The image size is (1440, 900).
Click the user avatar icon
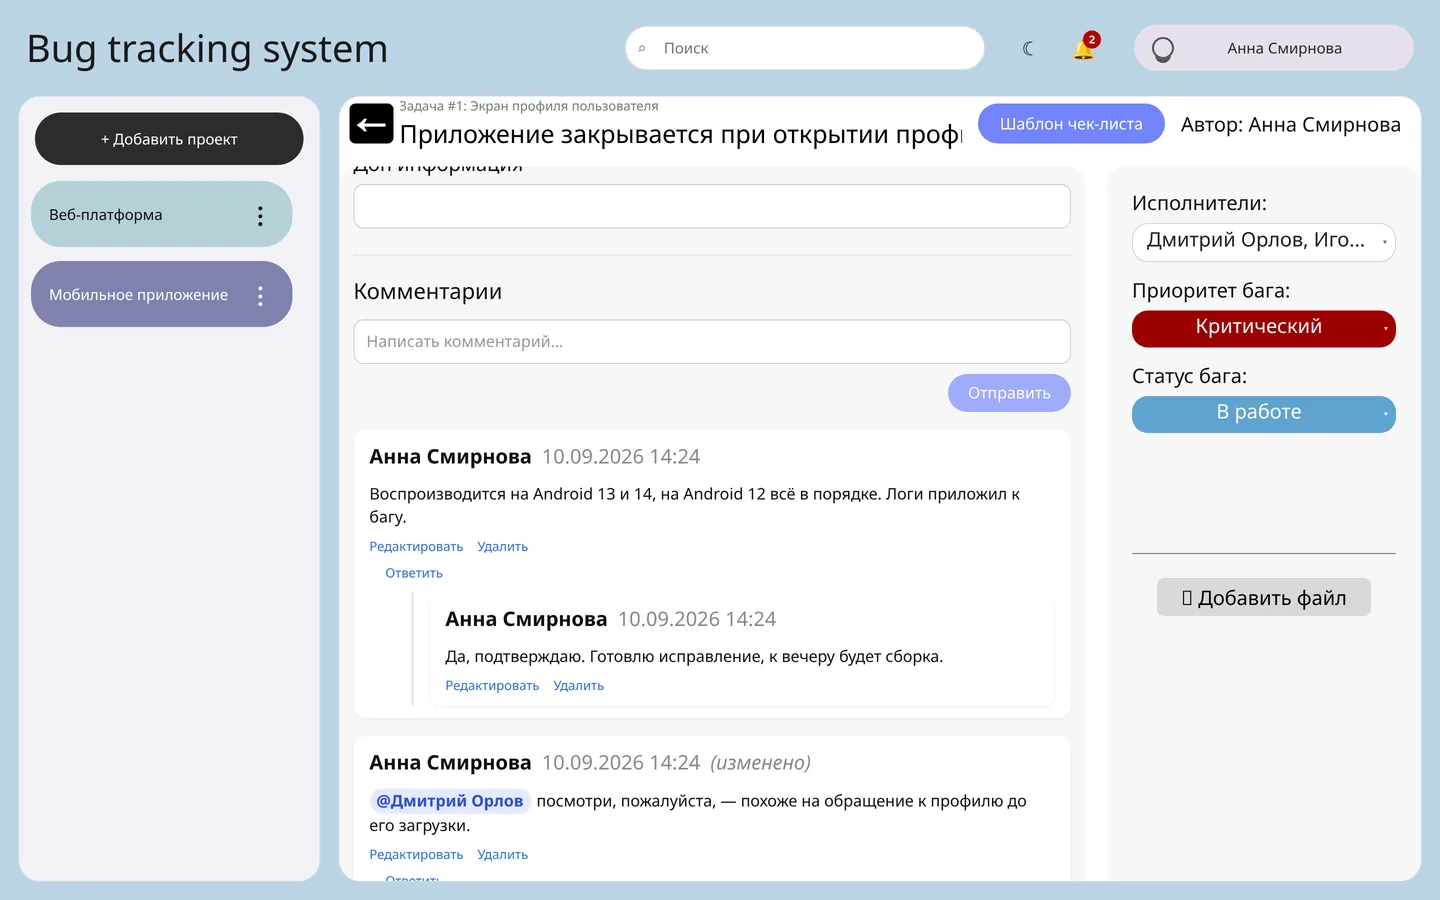(x=1162, y=49)
